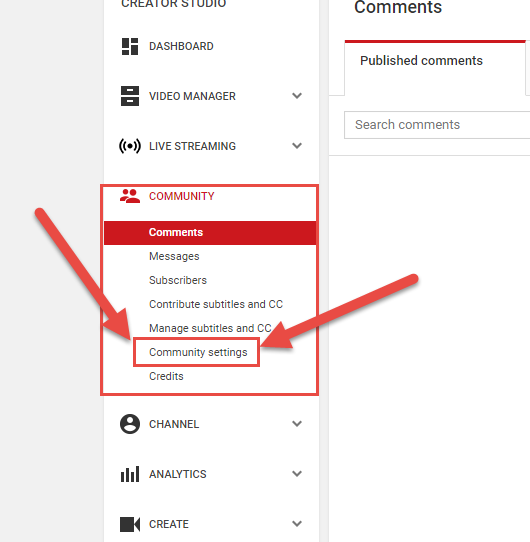
Task: Click the Analytics bar chart icon
Action: point(130,474)
